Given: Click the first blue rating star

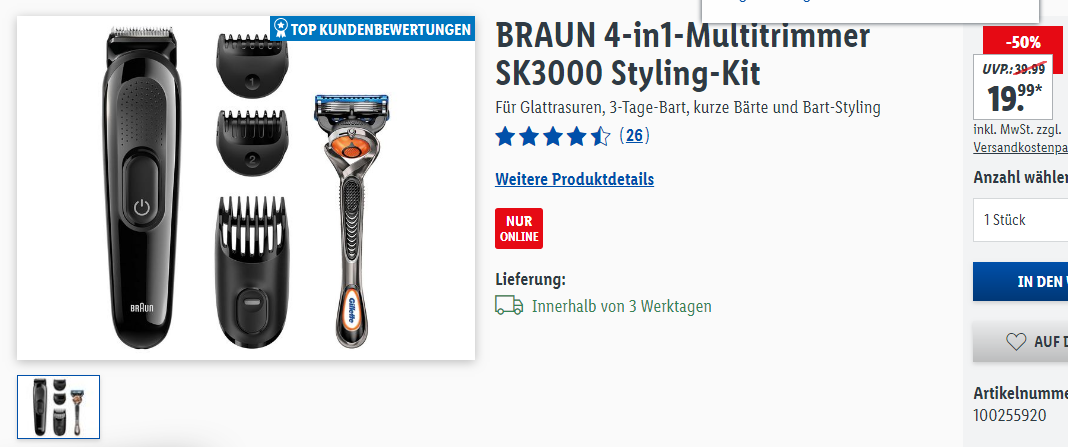Looking at the screenshot, I should (x=505, y=136).
